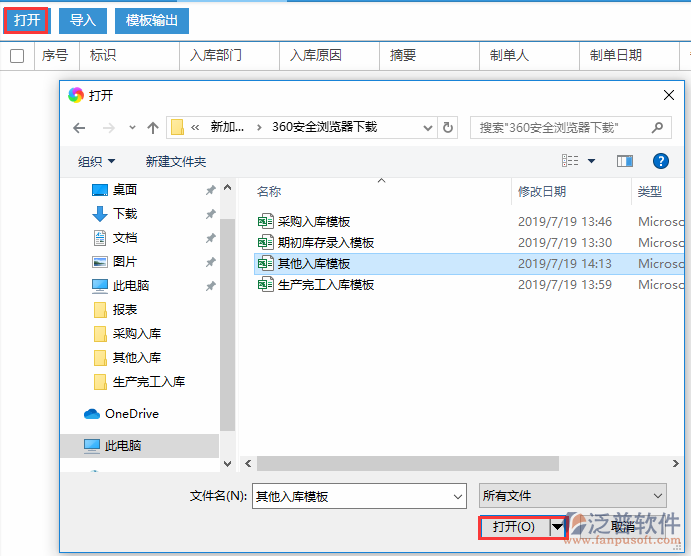This screenshot has height=556, width=691.
Task: Click the 新加... breadcrumb segment
Action: [x=227, y=127]
